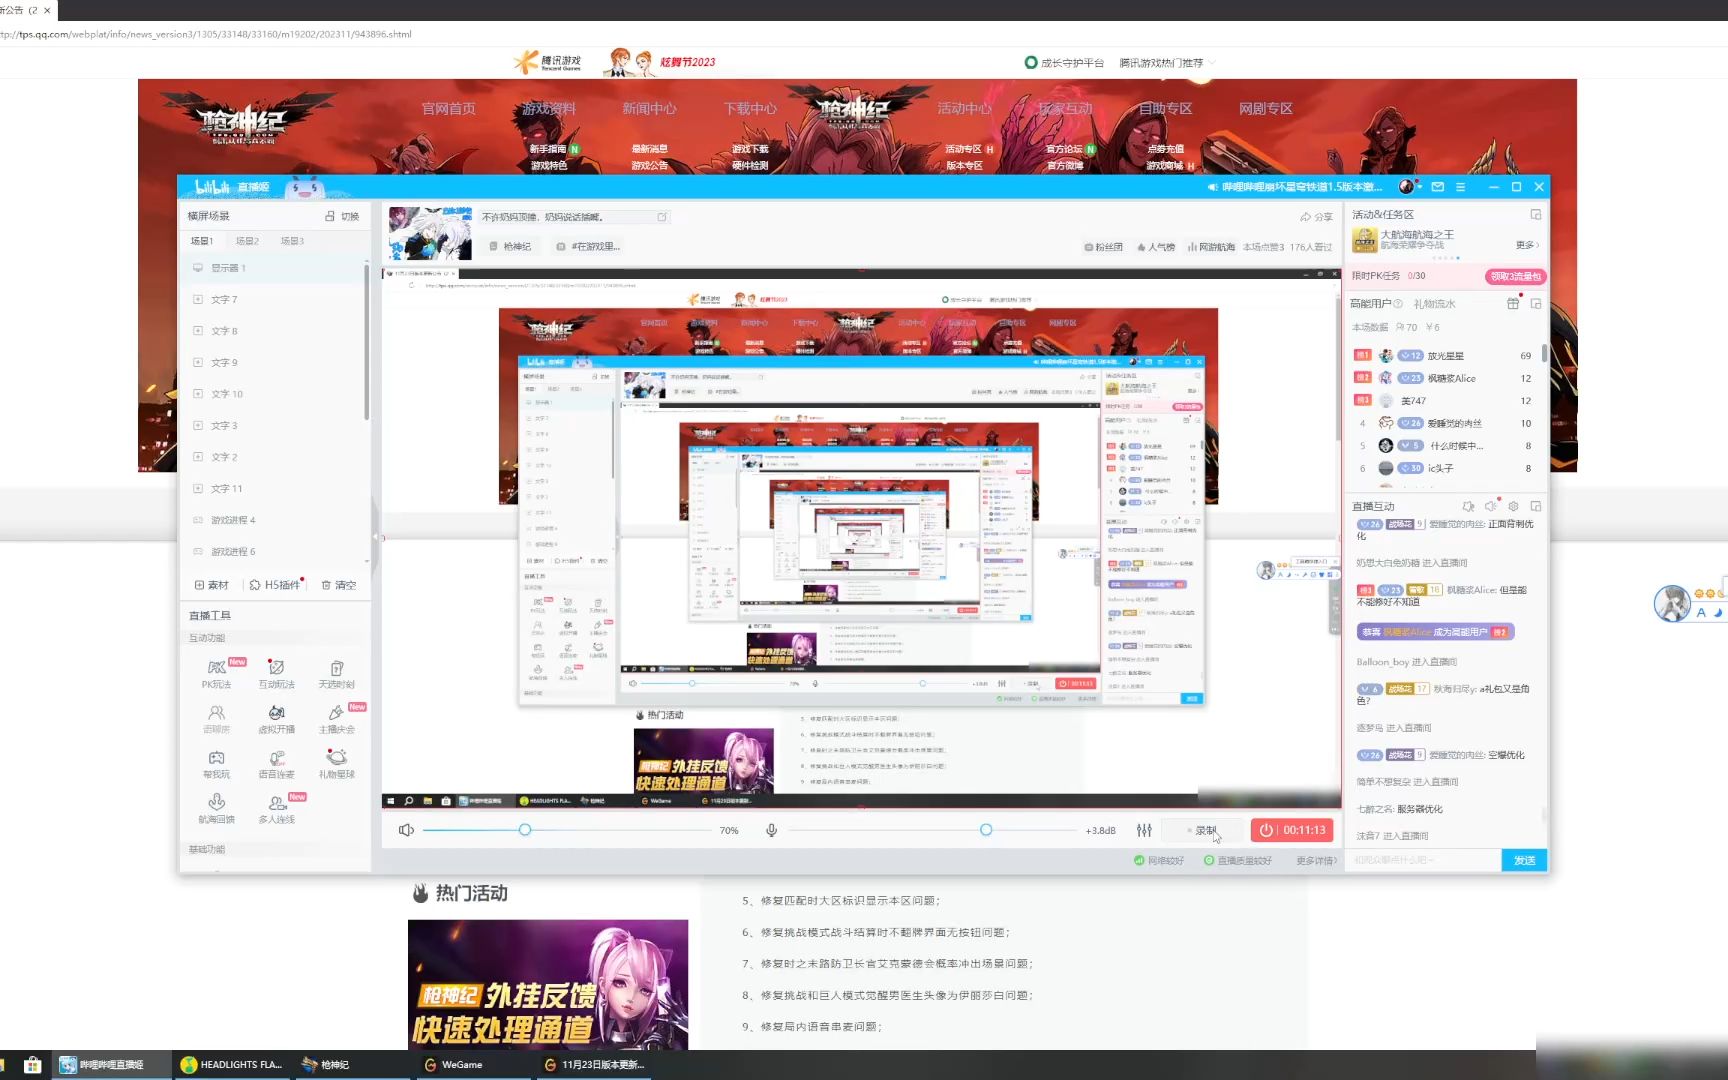The width and height of the screenshot is (1728, 1080).
Task: Open the H5插件 button
Action: point(275,585)
